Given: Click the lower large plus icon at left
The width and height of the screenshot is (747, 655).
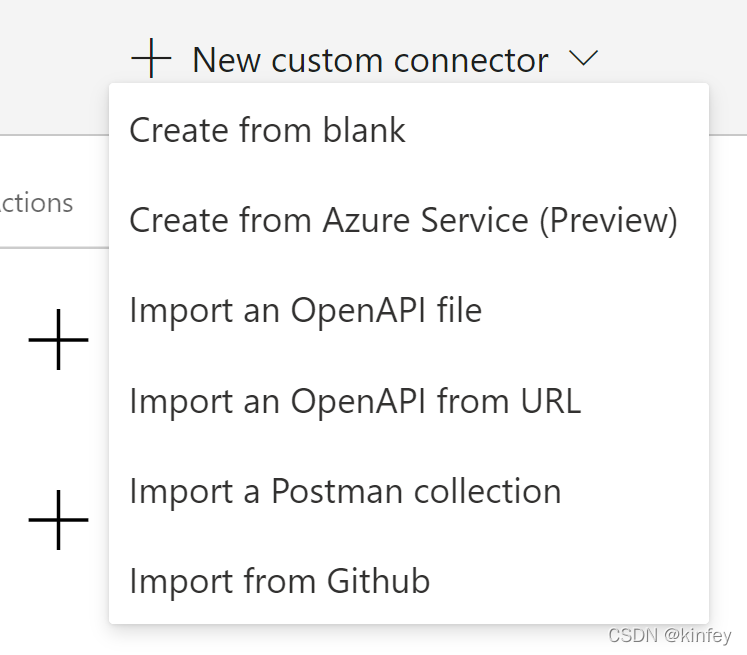Looking at the screenshot, I should (59, 520).
